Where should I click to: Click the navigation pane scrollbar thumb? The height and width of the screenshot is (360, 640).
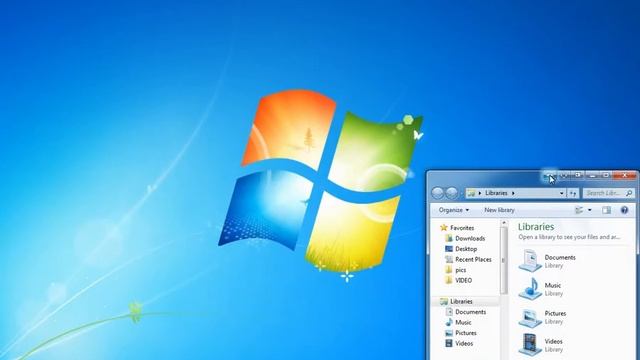[x=504, y=260]
